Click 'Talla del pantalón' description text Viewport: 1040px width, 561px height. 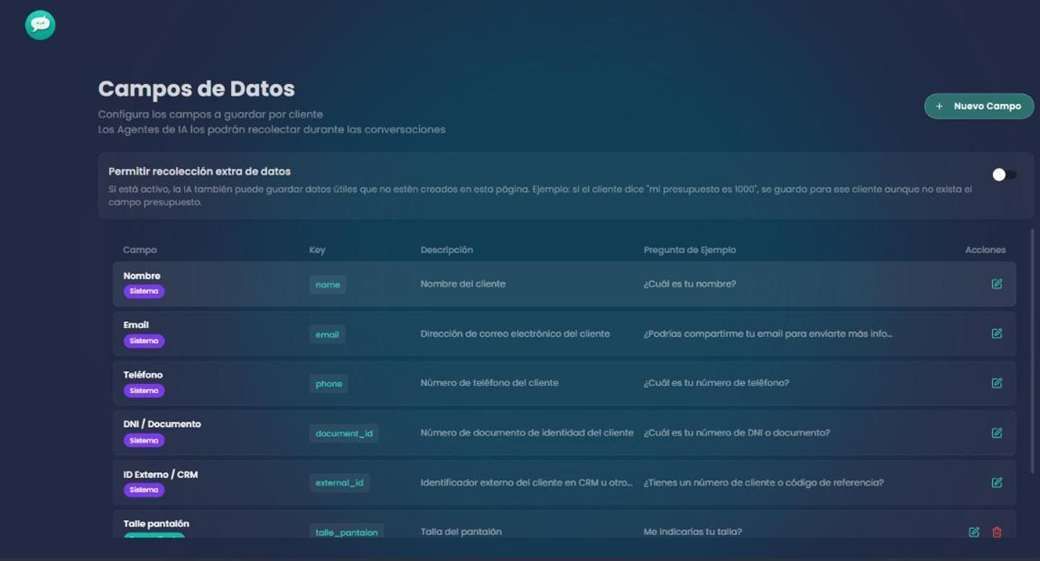(461, 532)
